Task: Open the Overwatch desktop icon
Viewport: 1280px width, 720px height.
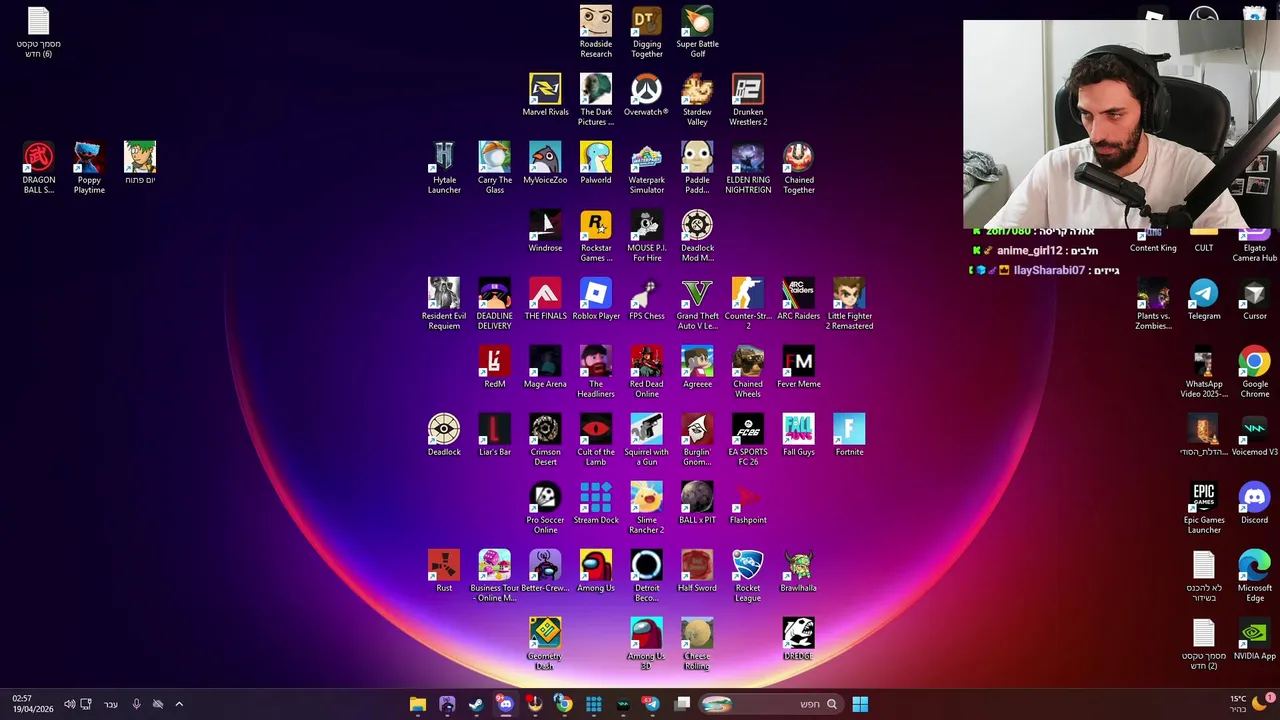Action: [x=646, y=95]
